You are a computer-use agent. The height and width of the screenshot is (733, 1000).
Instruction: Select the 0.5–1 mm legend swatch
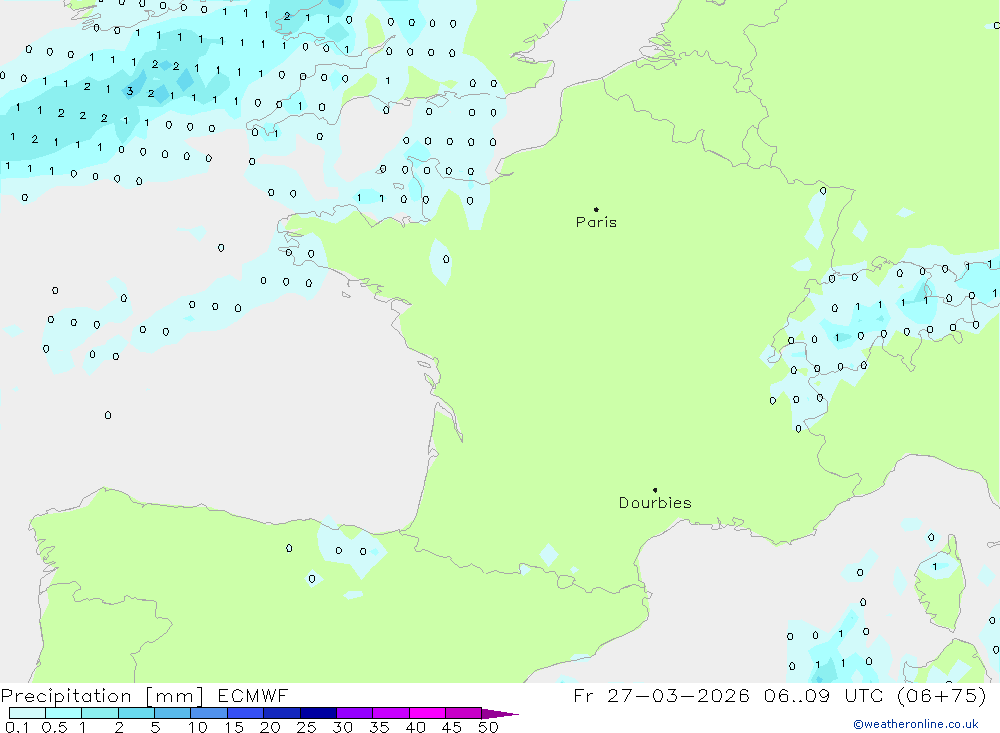coord(64,713)
